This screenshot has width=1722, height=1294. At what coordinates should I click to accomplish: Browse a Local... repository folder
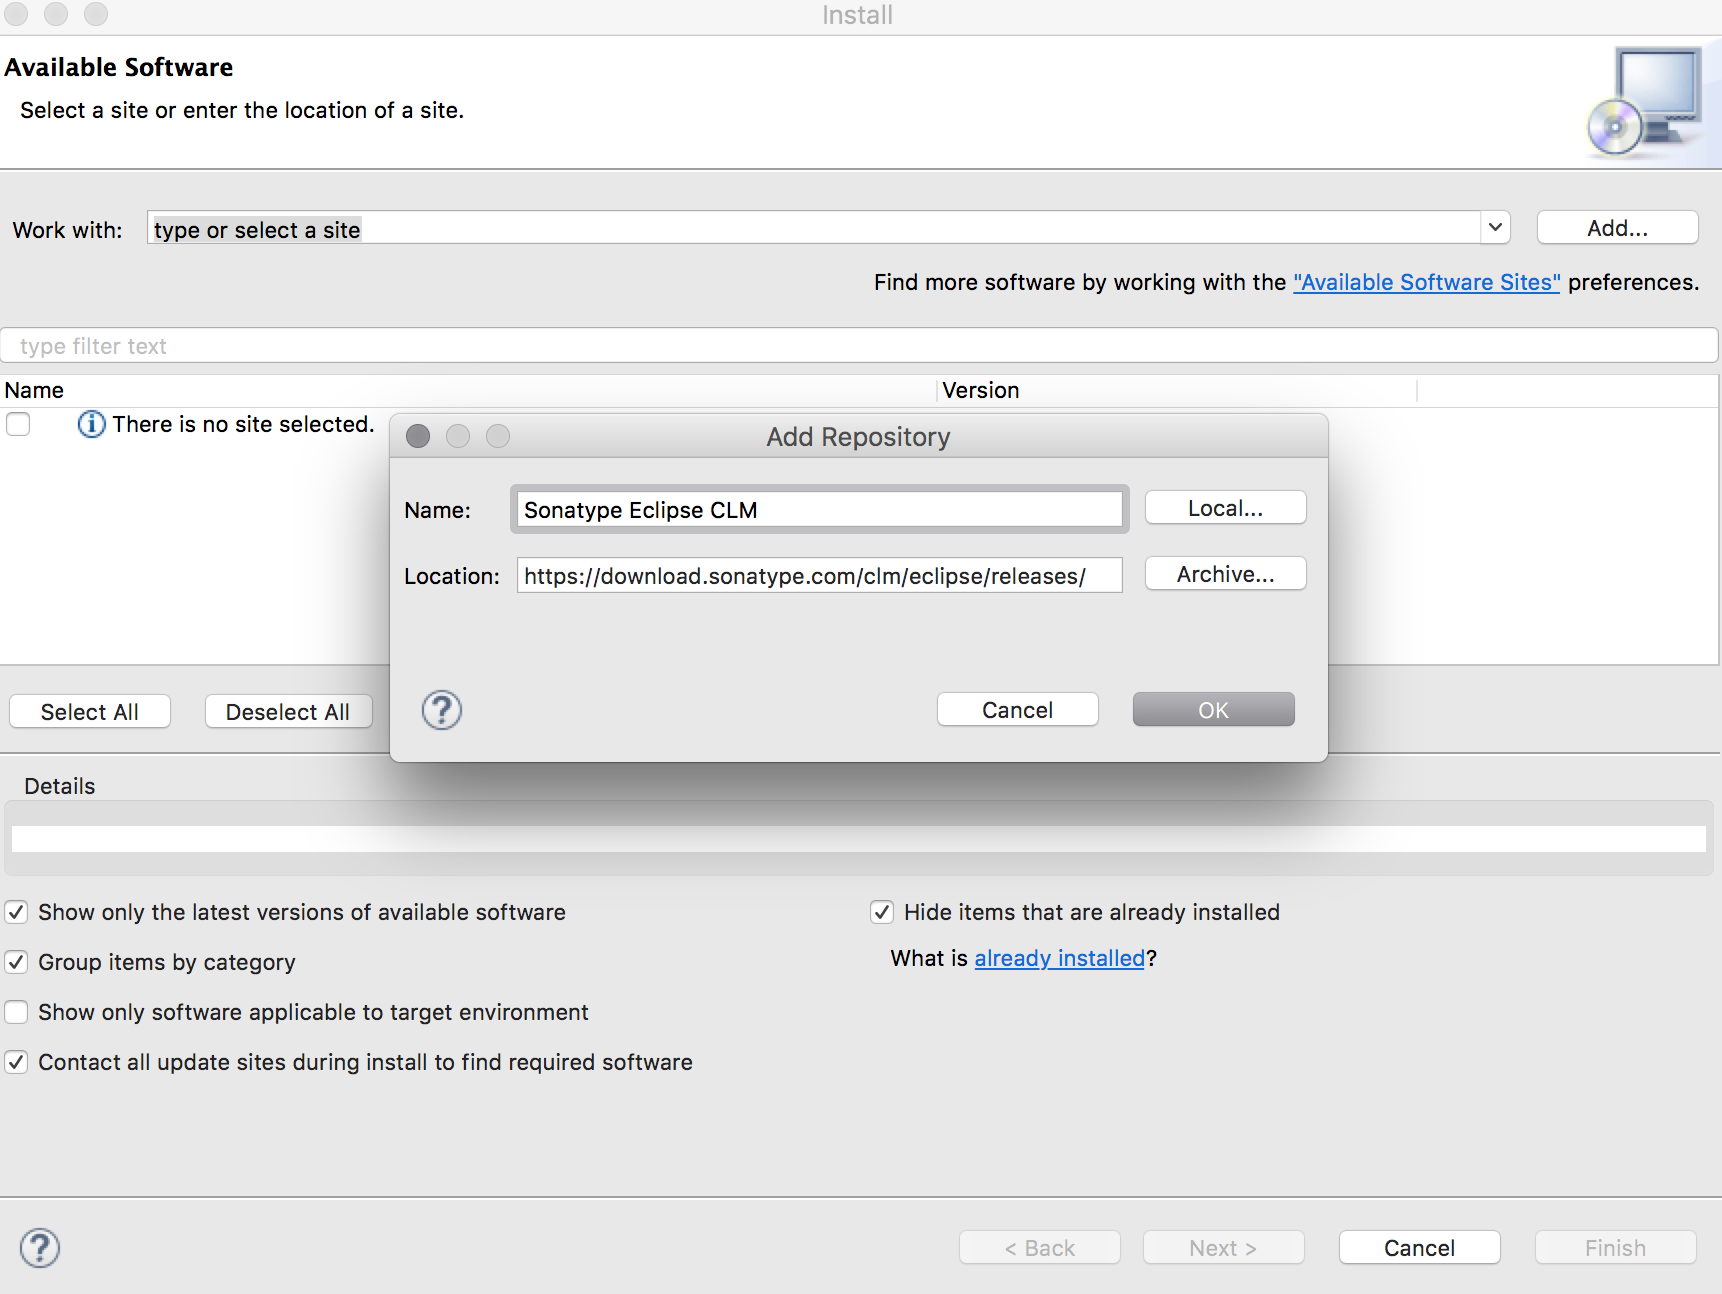1225,508
